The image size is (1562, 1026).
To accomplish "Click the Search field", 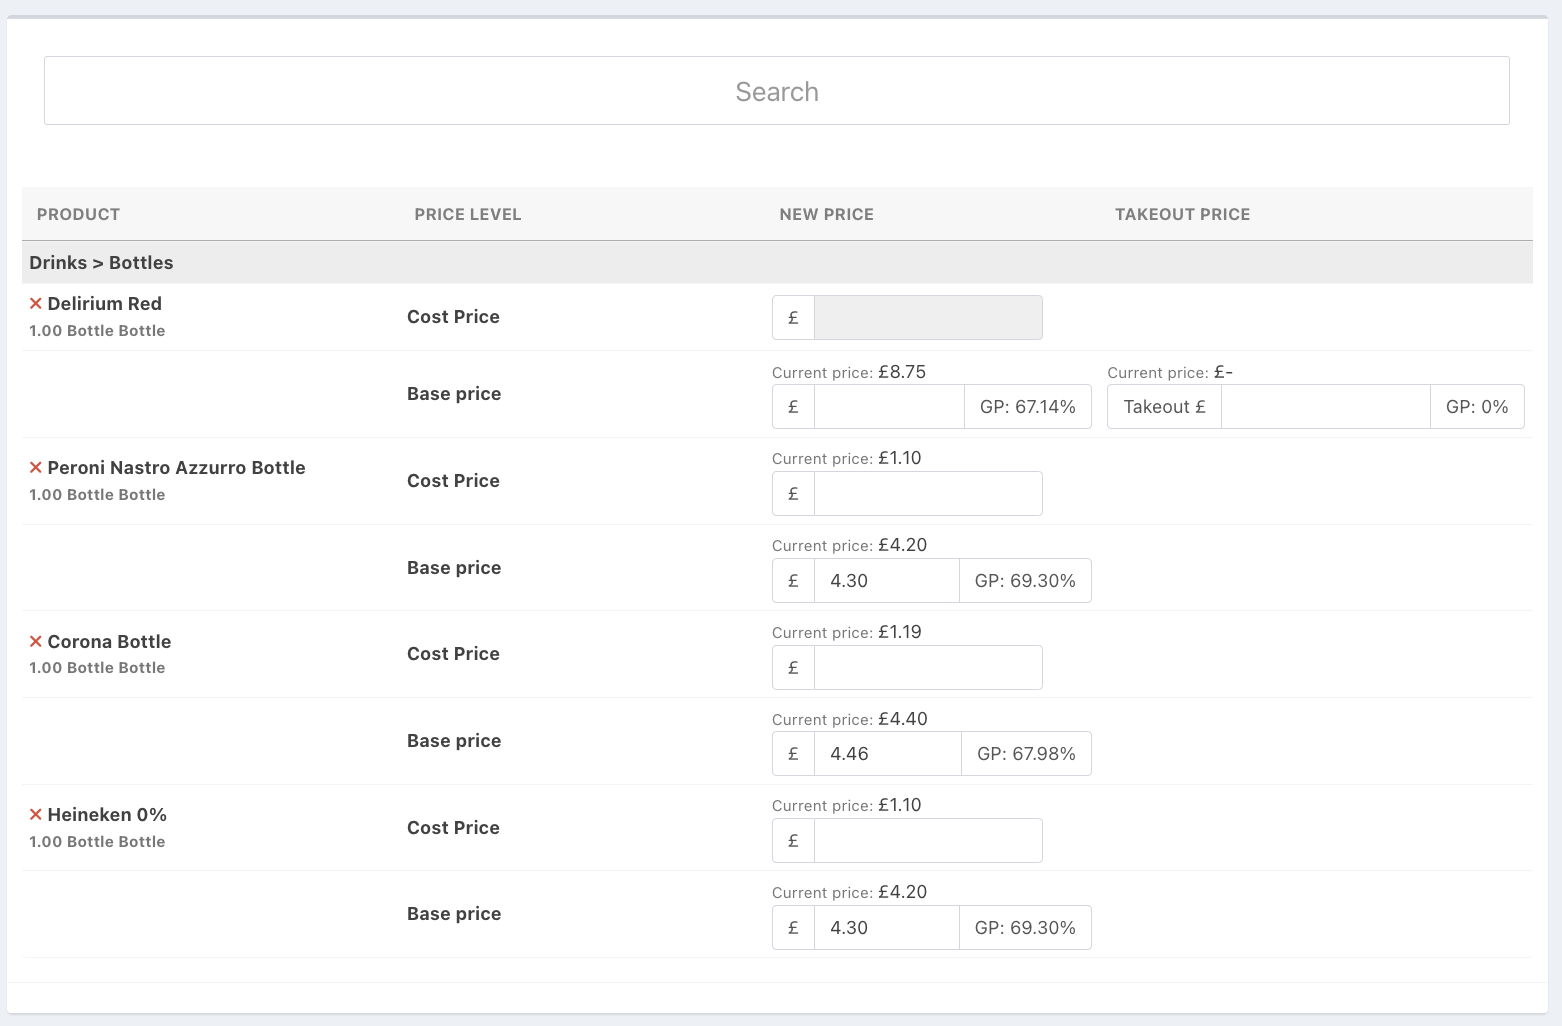I will coord(776,91).
